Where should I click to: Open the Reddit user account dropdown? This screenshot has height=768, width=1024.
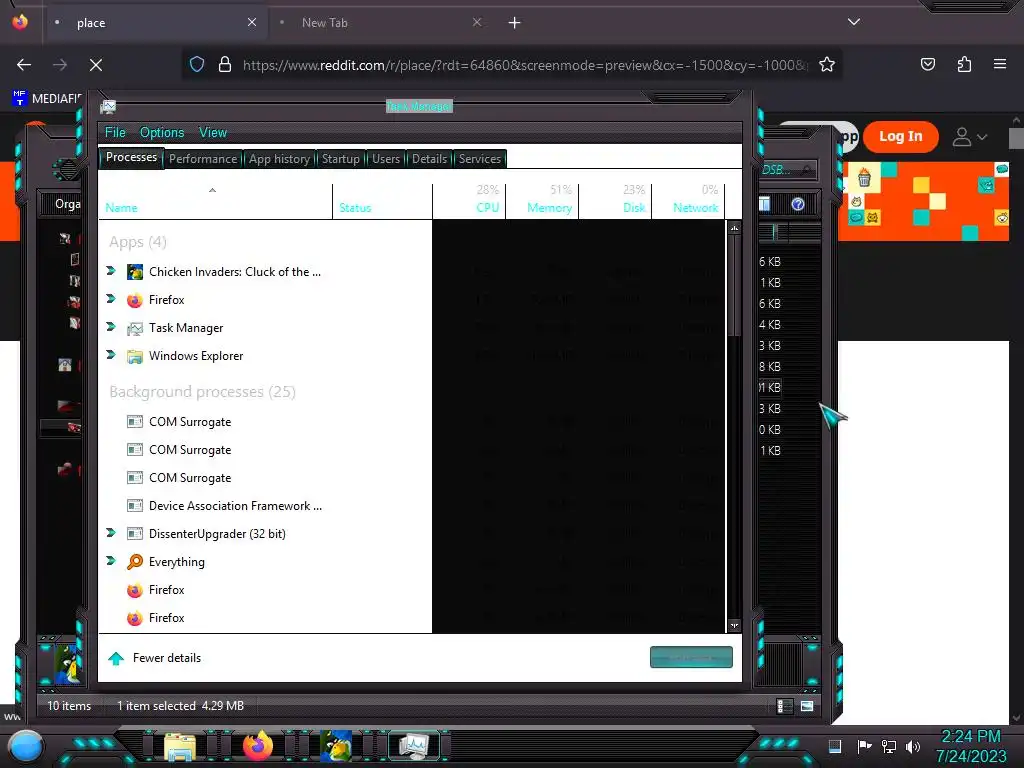click(x=969, y=137)
